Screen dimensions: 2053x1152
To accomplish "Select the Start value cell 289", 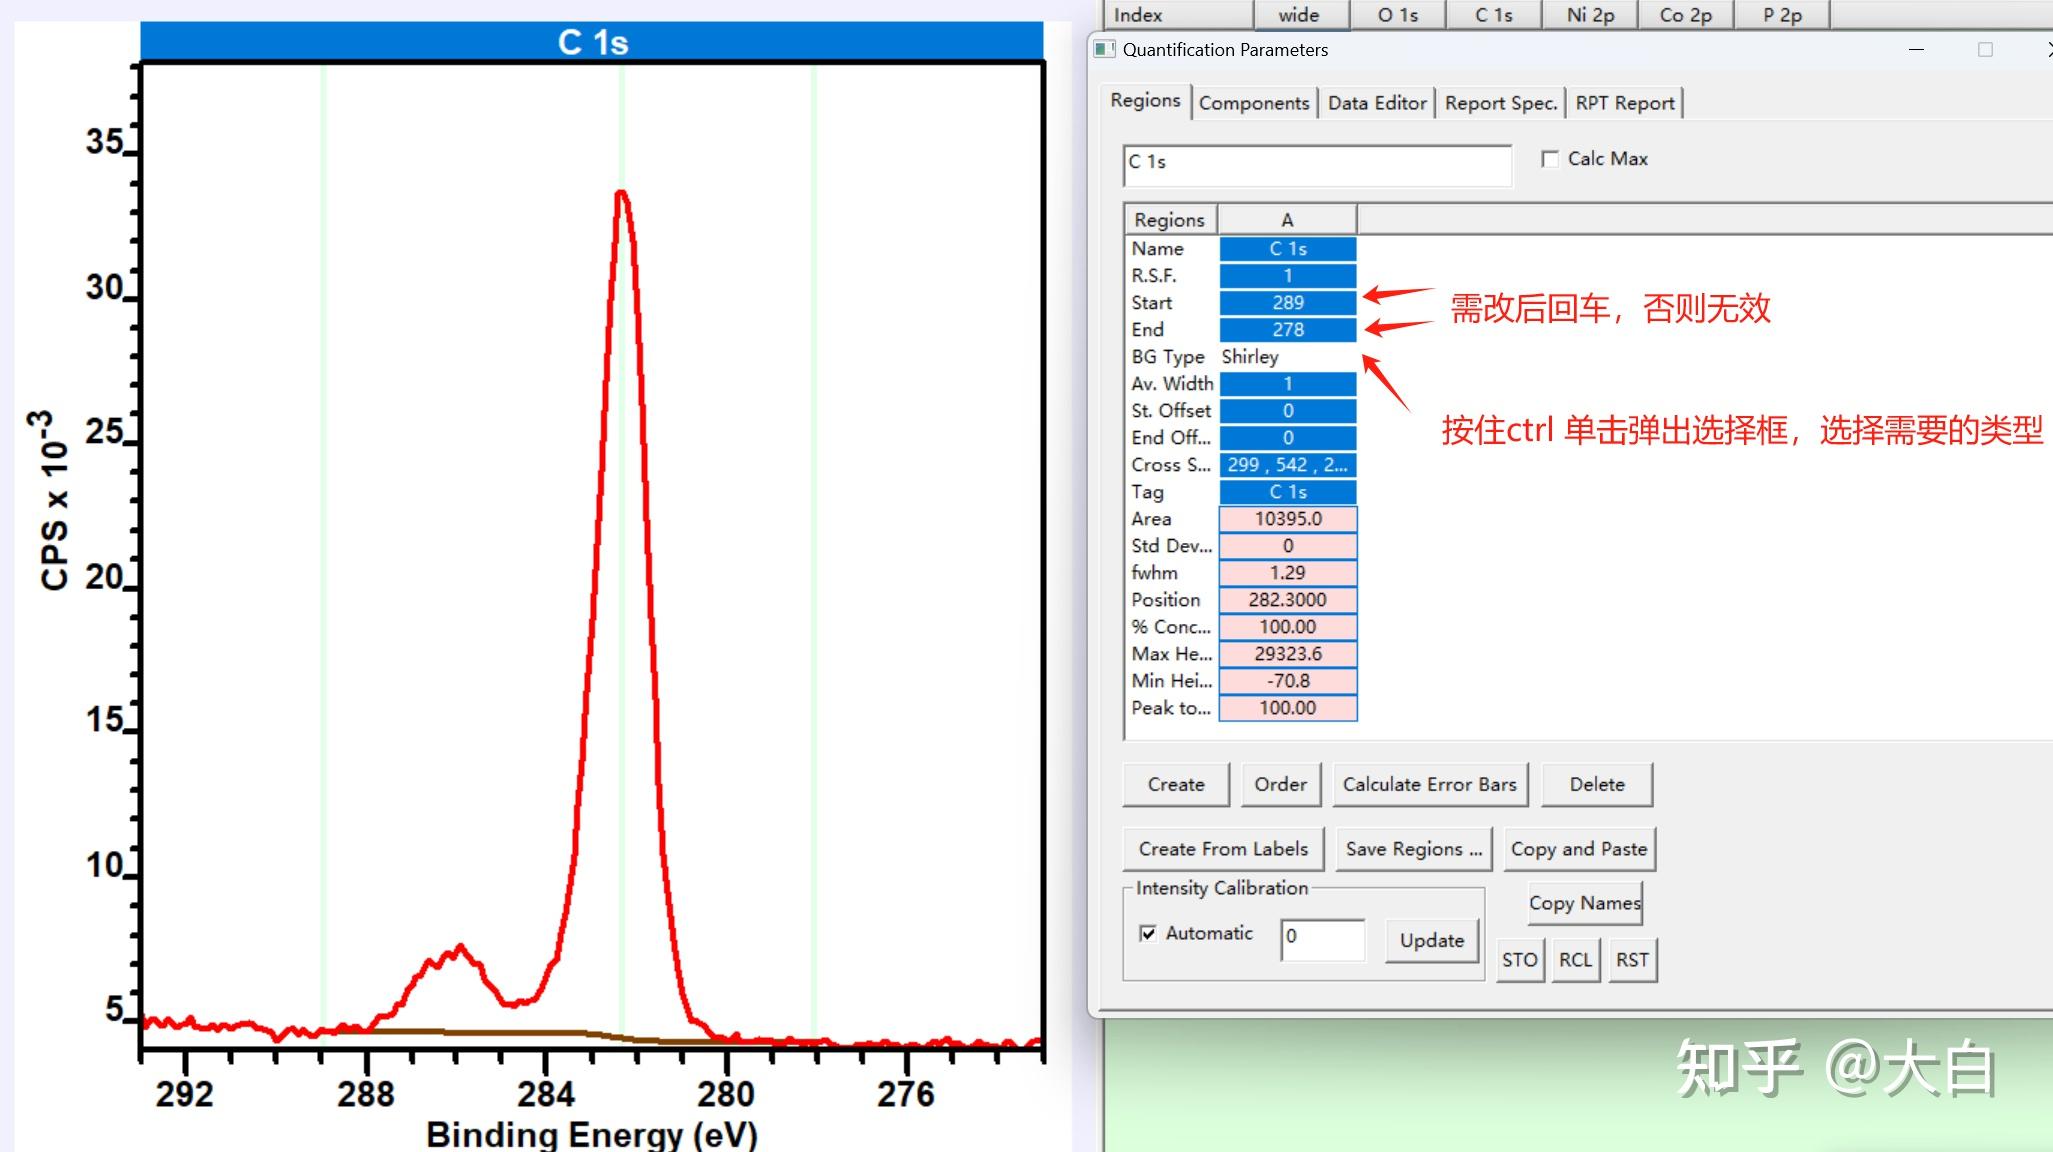I will point(1287,303).
